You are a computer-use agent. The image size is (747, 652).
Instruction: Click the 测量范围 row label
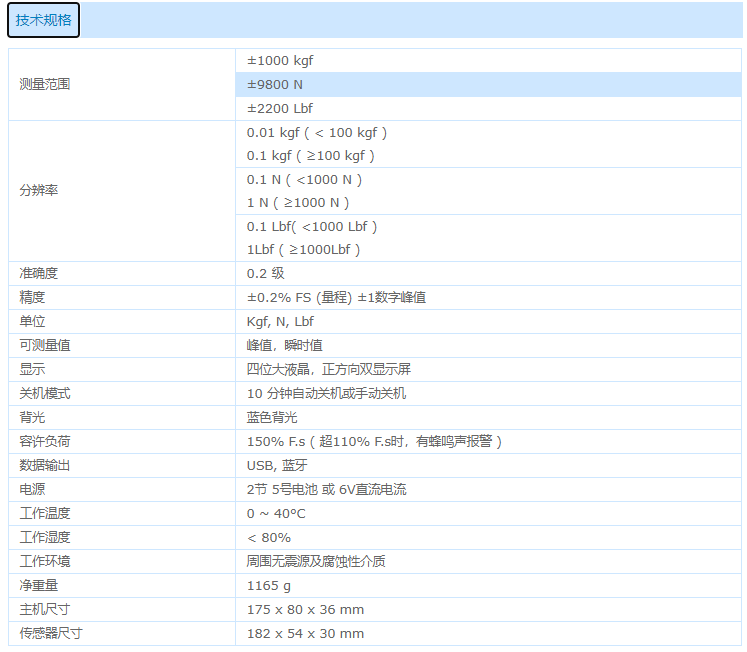[x=45, y=85]
